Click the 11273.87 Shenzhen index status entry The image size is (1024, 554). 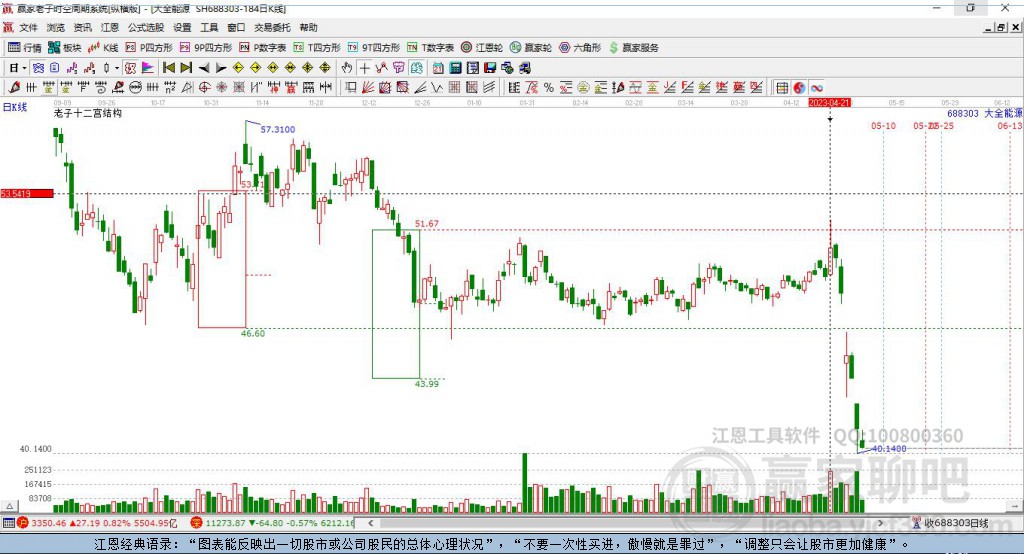click(273, 523)
